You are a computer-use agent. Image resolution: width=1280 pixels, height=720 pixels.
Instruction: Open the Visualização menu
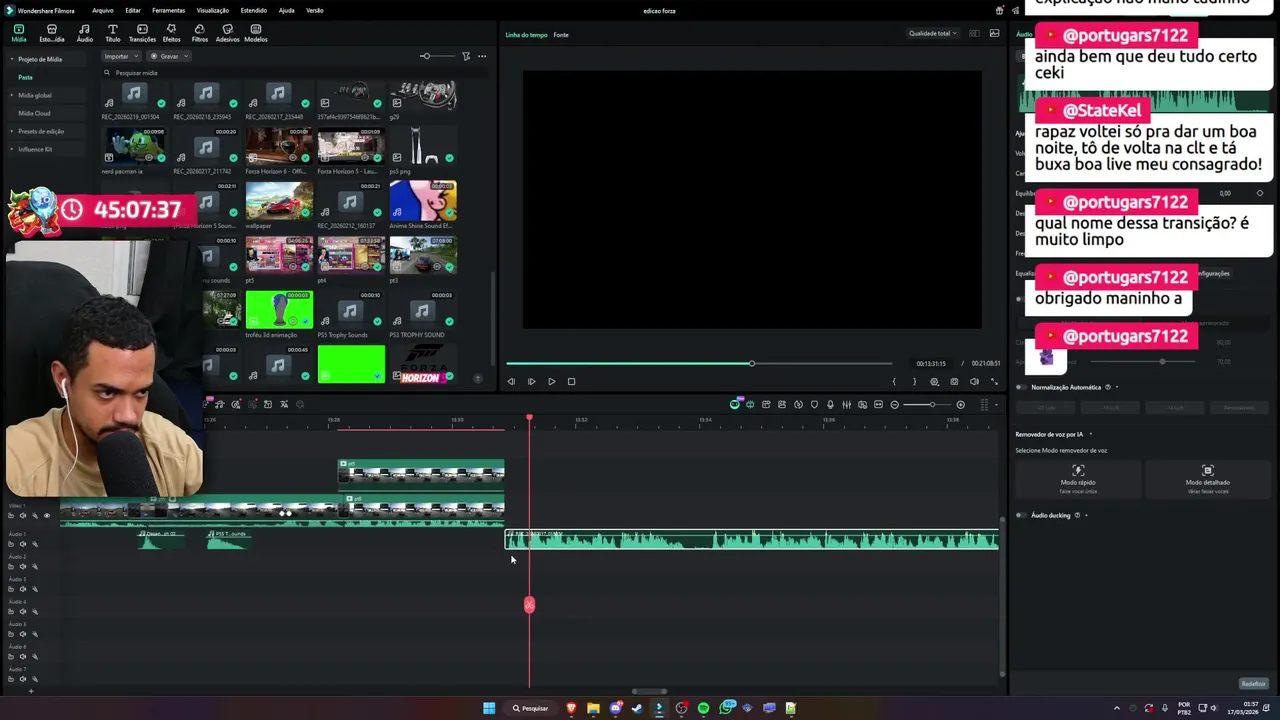click(x=212, y=10)
